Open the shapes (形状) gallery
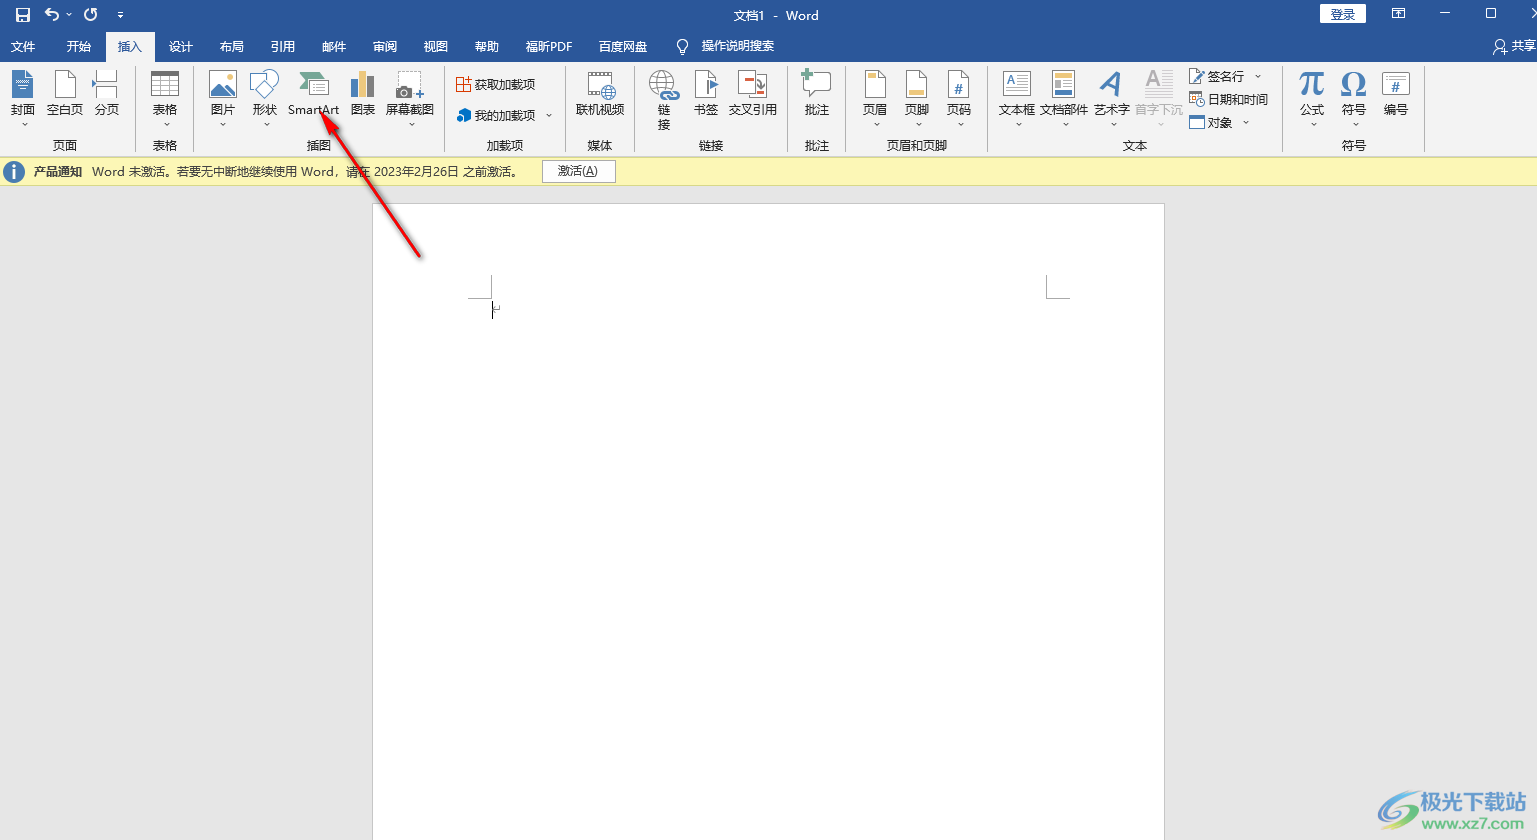The width and height of the screenshot is (1537, 840). [x=265, y=98]
